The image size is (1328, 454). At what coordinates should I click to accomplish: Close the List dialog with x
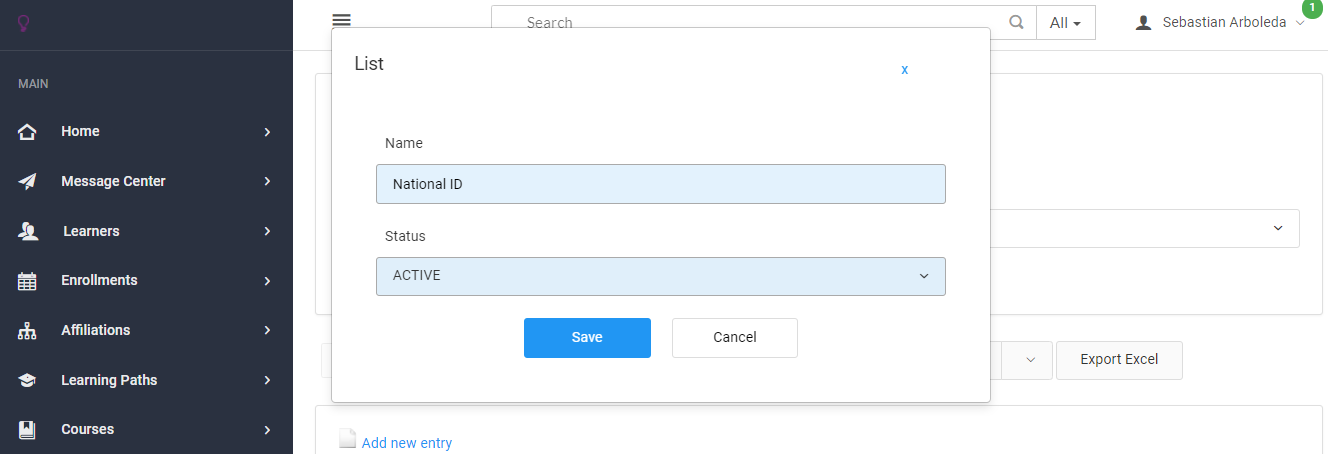904,70
